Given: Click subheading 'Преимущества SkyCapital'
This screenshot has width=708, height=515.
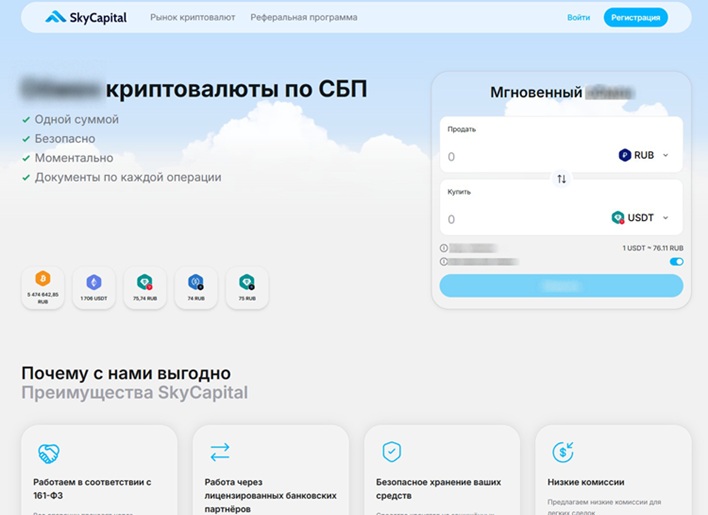Looking at the screenshot, I should click(x=135, y=393).
